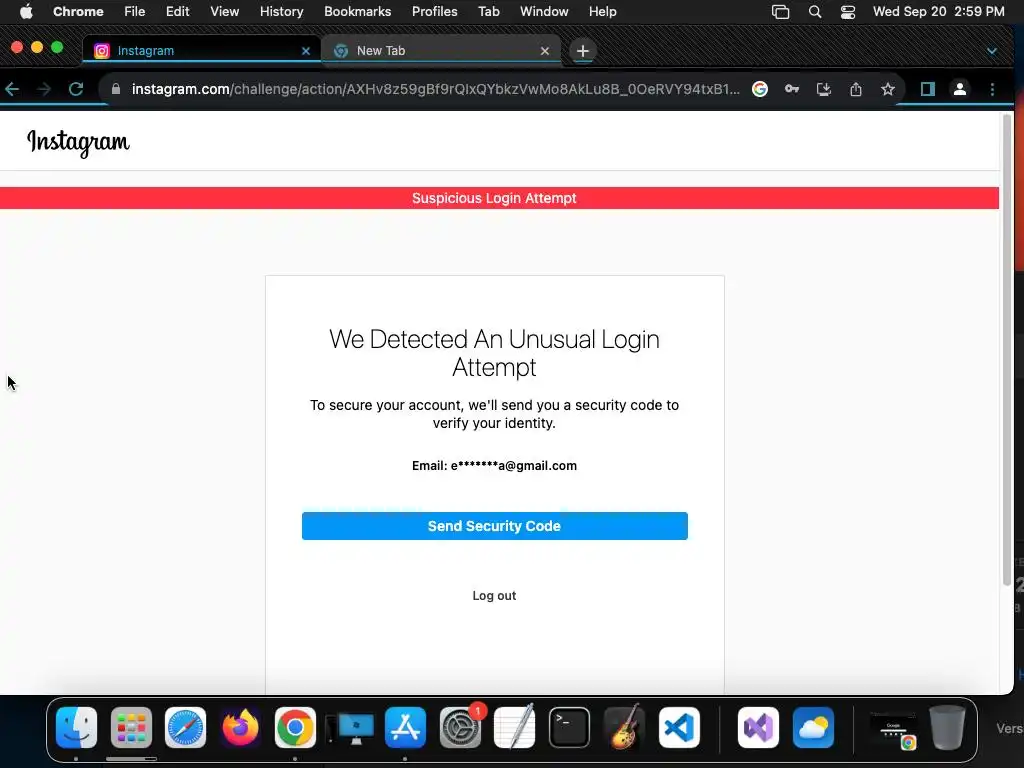Image resolution: width=1024 pixels, height=768 pixels.
Task: Open the Edit menu
Action: click(177, 12)
